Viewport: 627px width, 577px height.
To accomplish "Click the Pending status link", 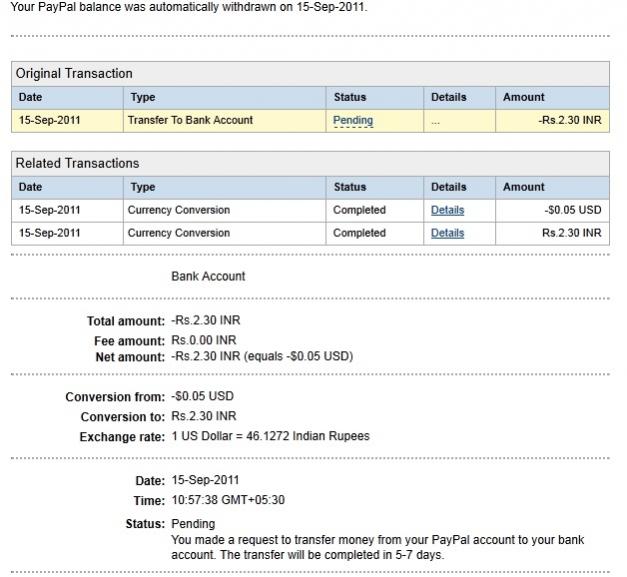I will click(353, 120).
